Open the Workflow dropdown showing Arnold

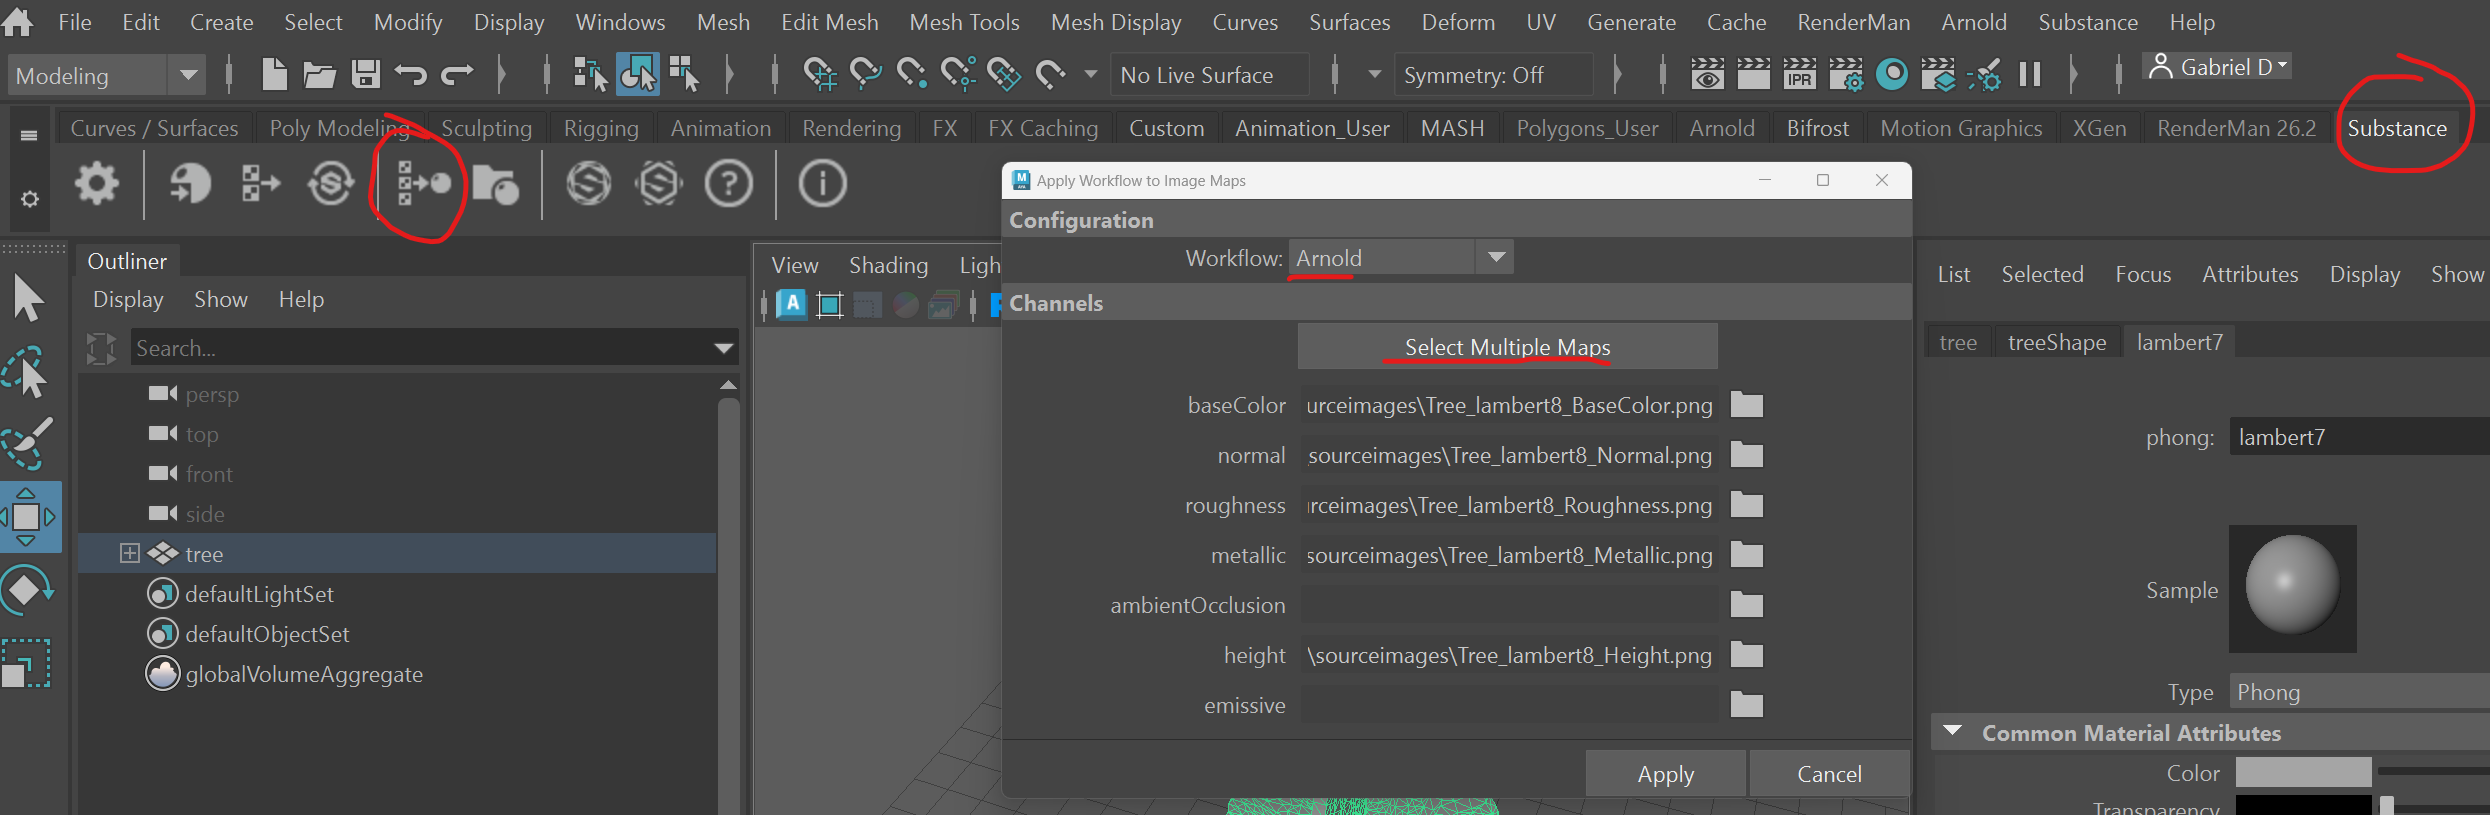(x=1401, y=258)
